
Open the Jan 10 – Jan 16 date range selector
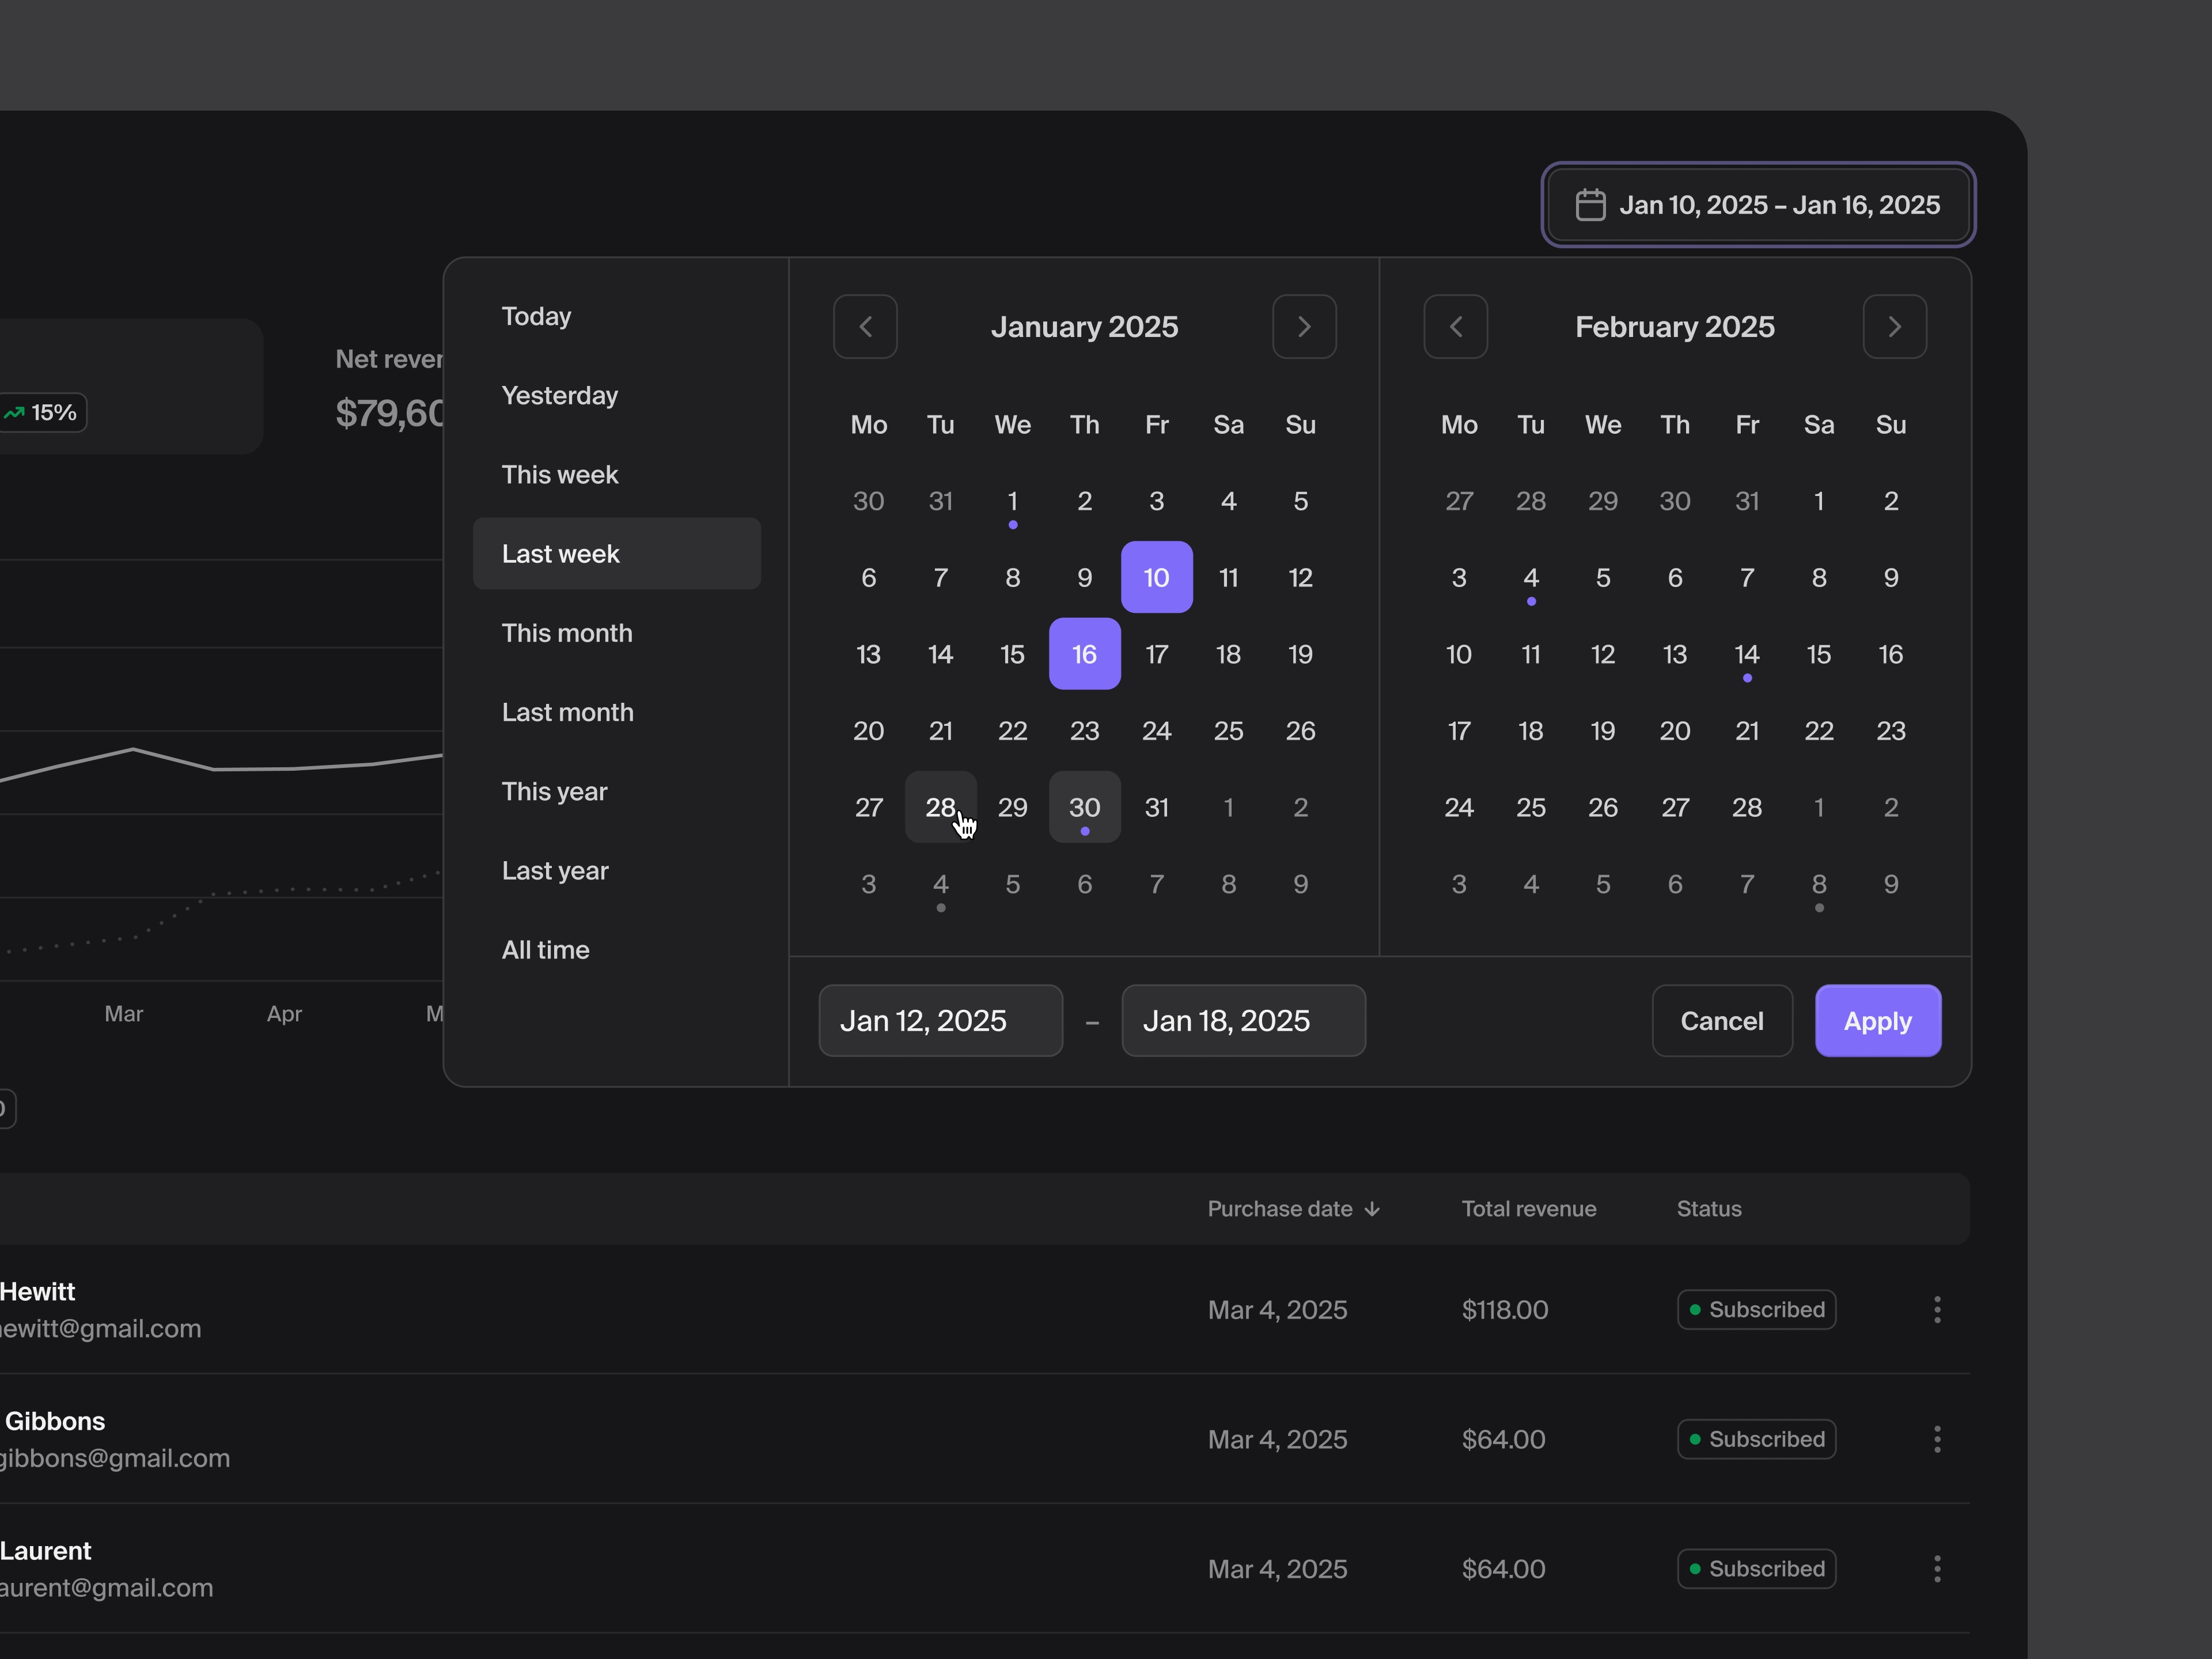[1757, 204]
